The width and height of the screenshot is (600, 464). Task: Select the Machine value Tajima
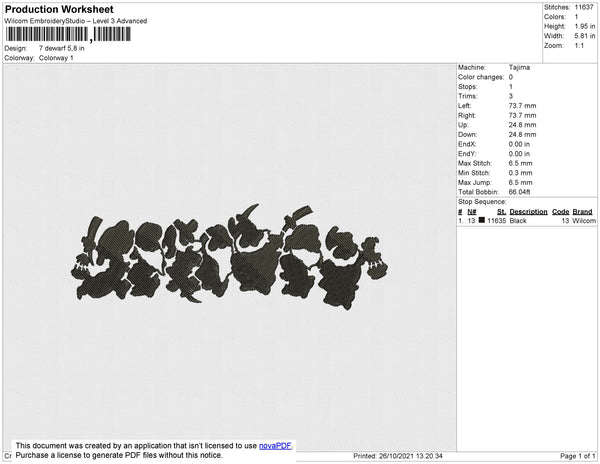pyautogui.click(x=519, y=67)
